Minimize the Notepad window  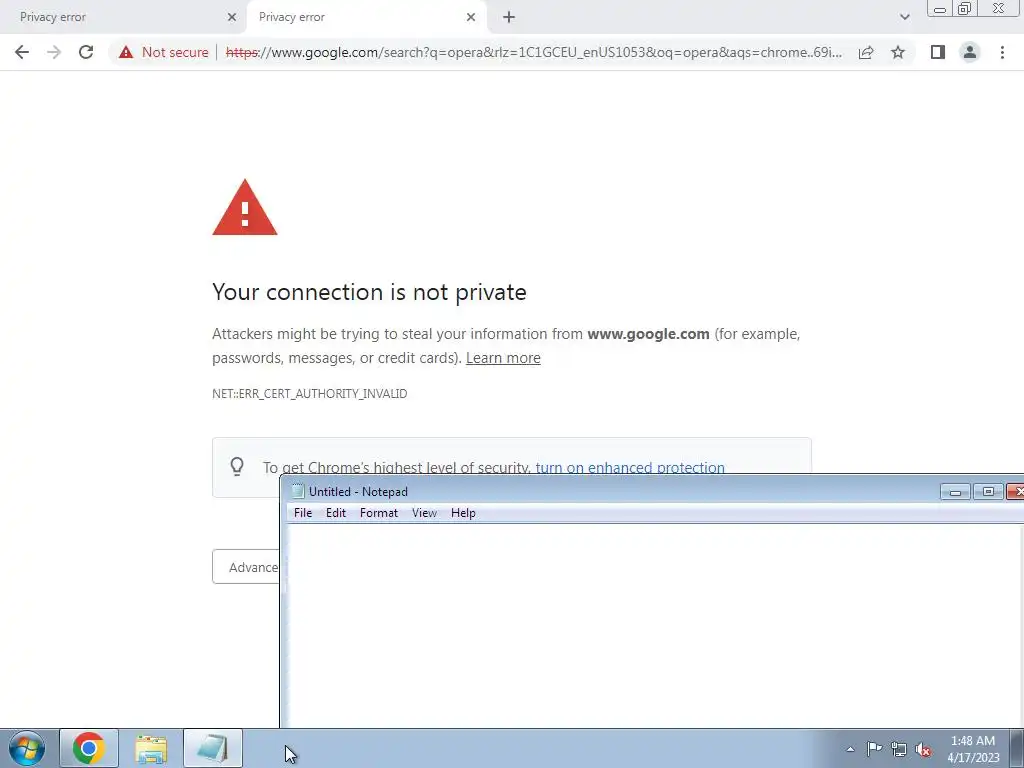coord(955,491)
